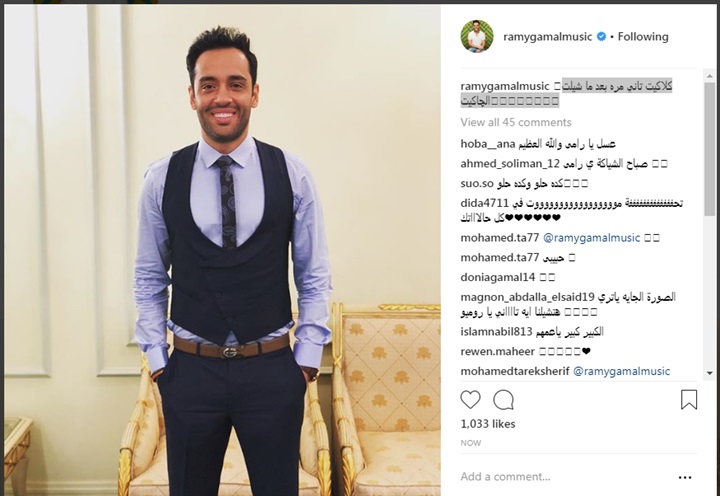Open the islamnabil813 commenter profile
The image size is (720, 496).
[496, 332]
